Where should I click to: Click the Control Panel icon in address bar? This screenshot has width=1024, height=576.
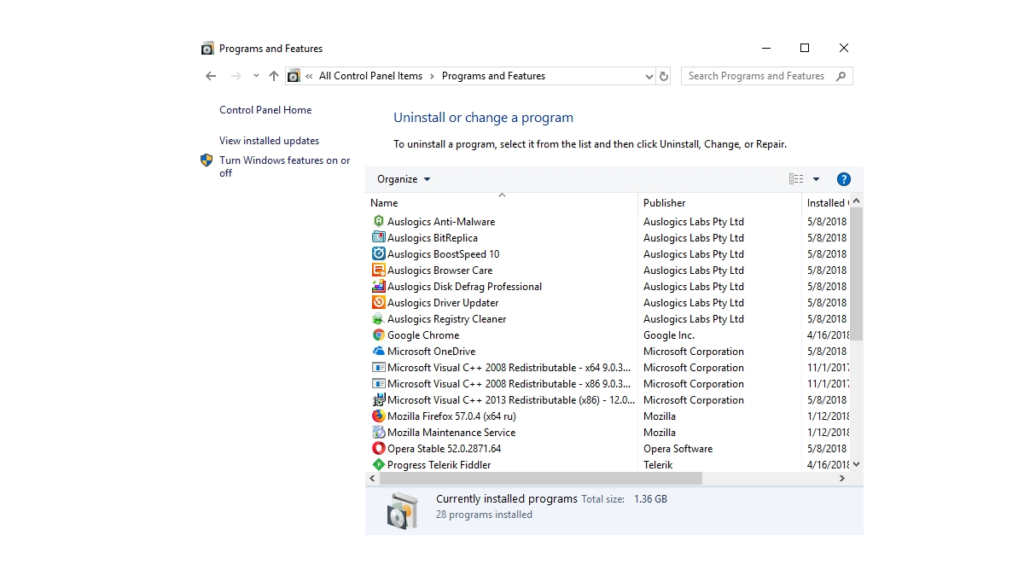click(294, 76)
